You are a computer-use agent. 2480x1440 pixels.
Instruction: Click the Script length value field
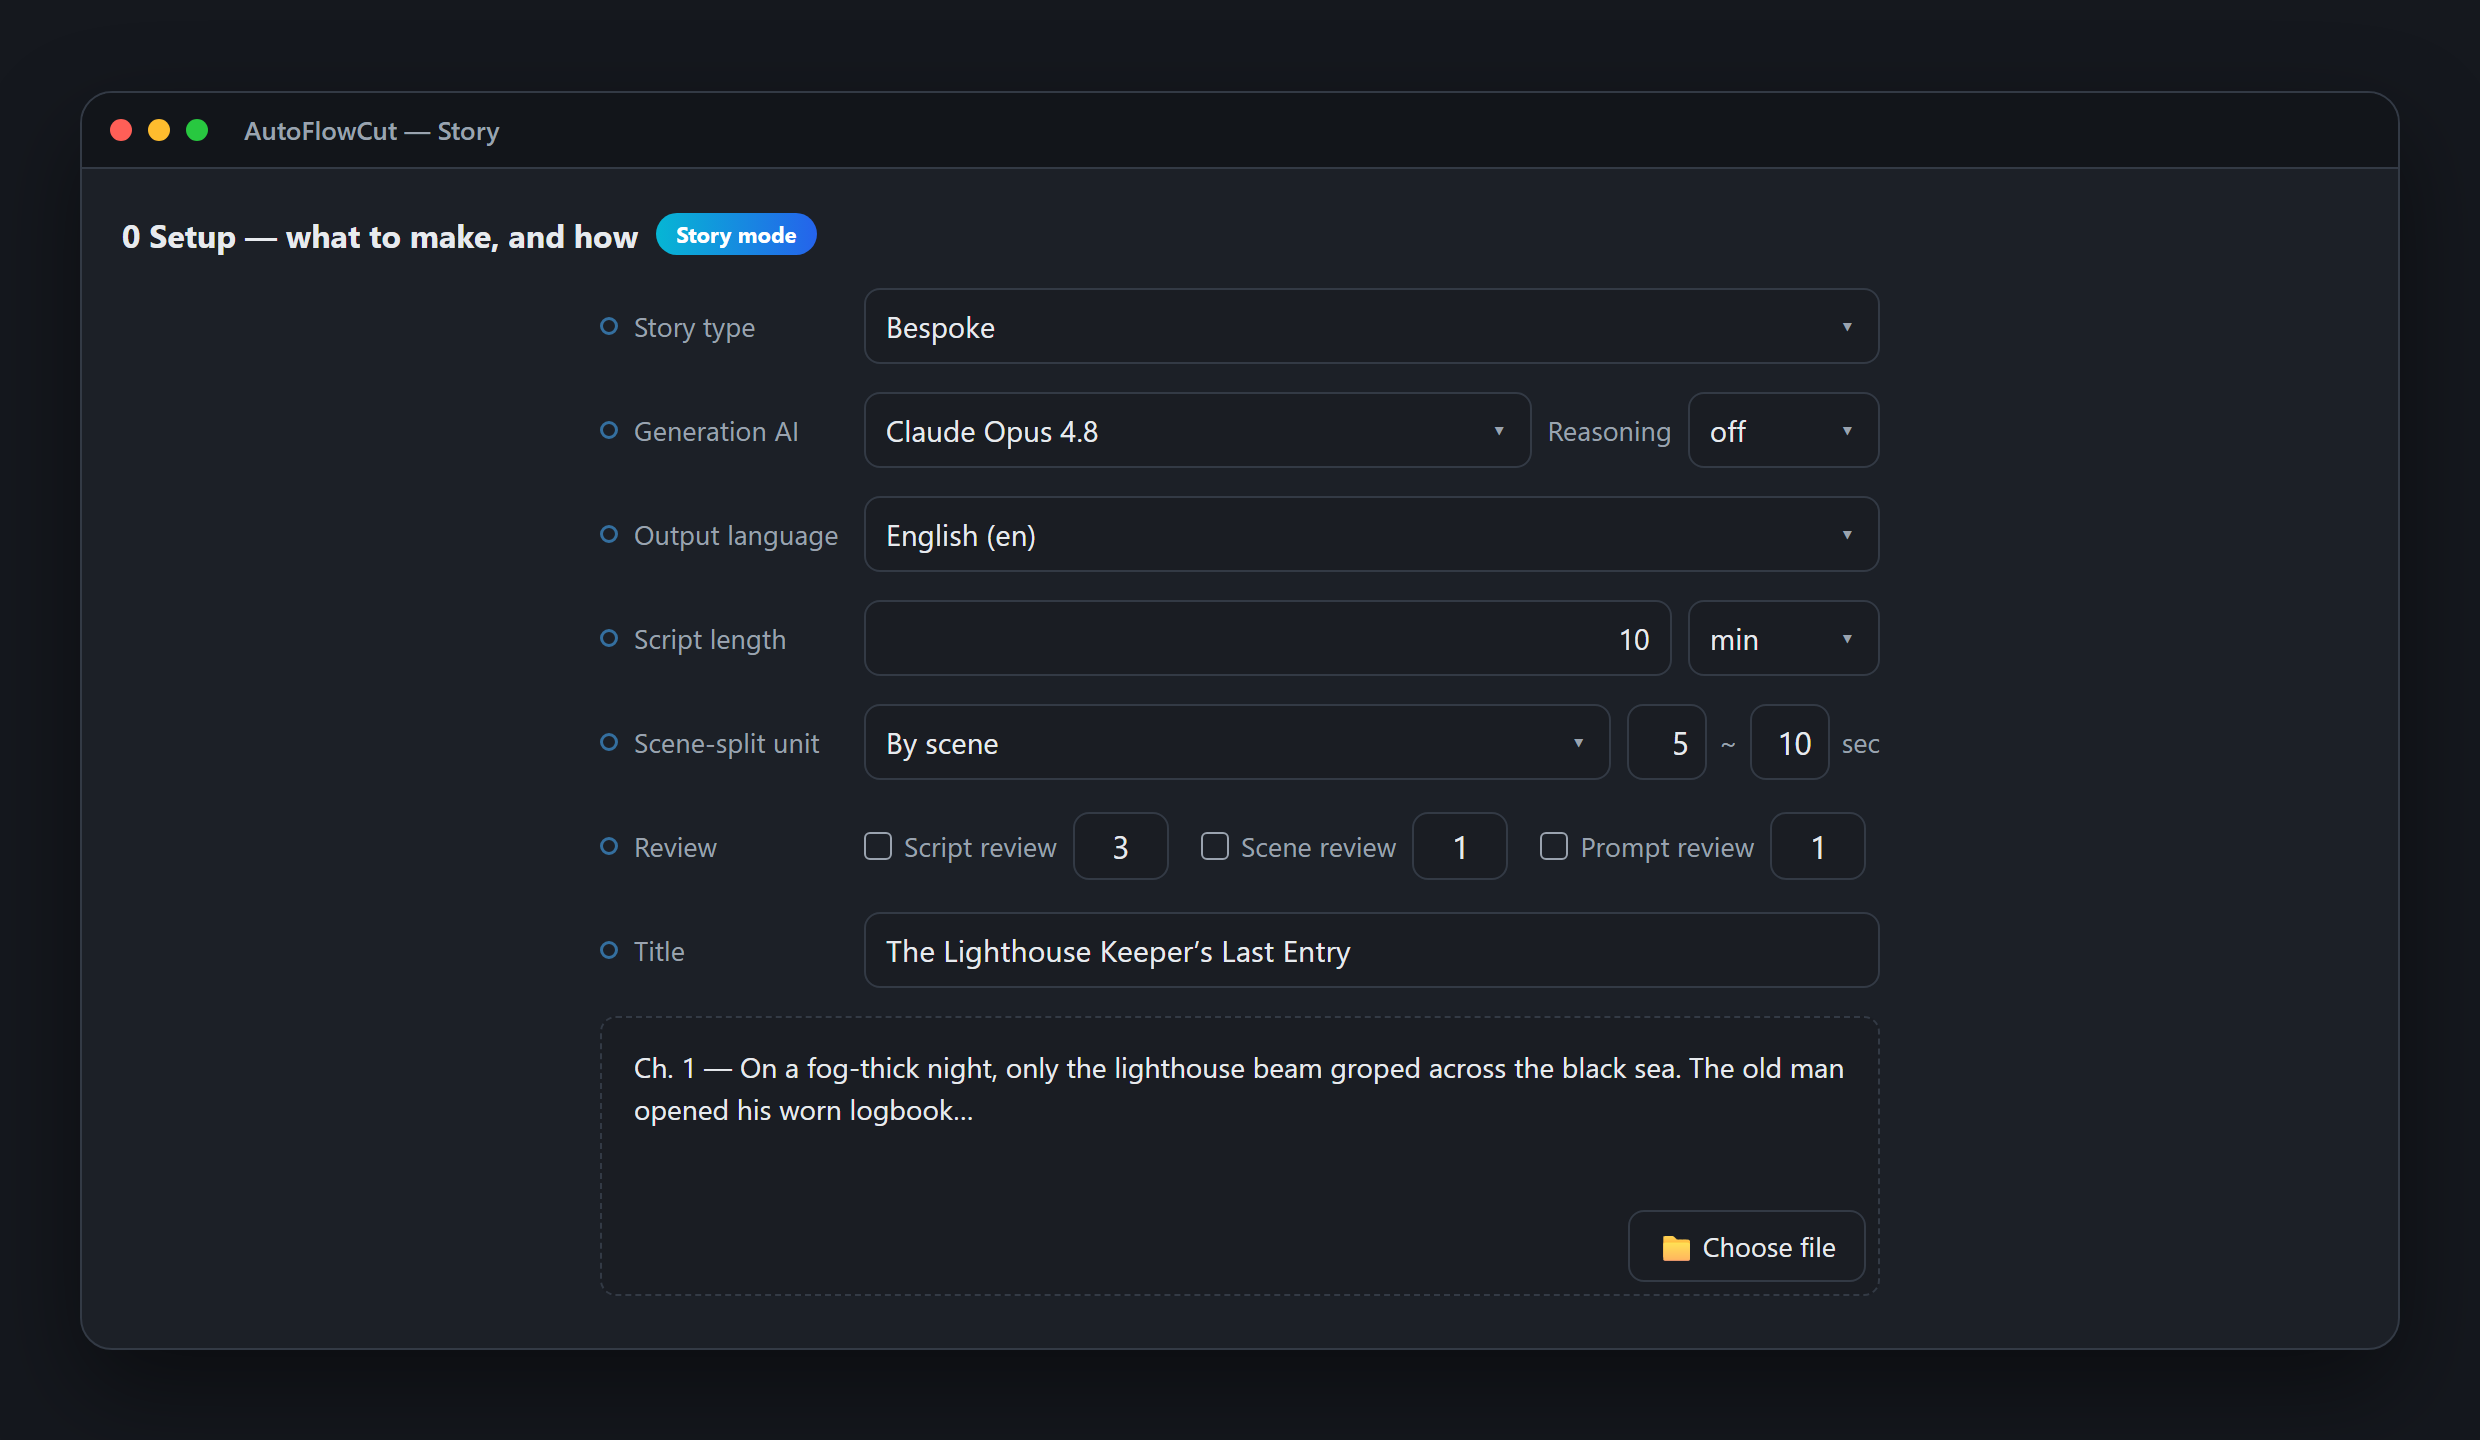click(x=1267, y=638)
